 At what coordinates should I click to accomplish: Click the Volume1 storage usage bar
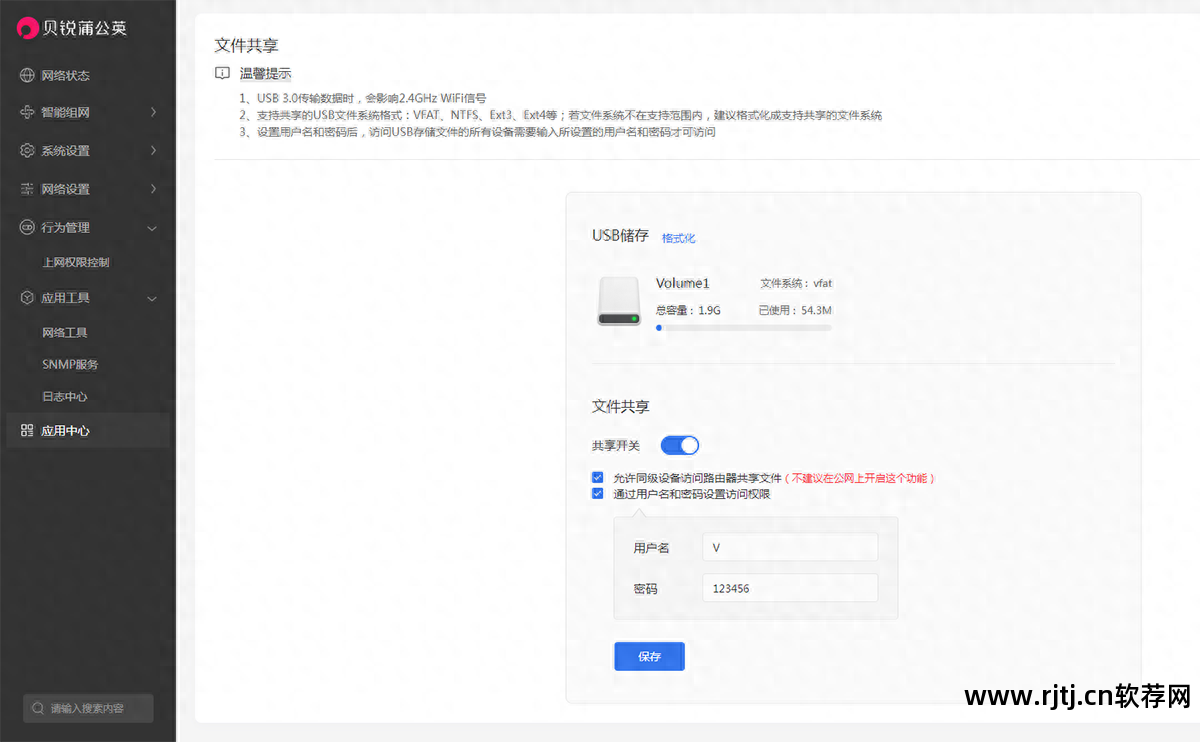pos(743,327)
